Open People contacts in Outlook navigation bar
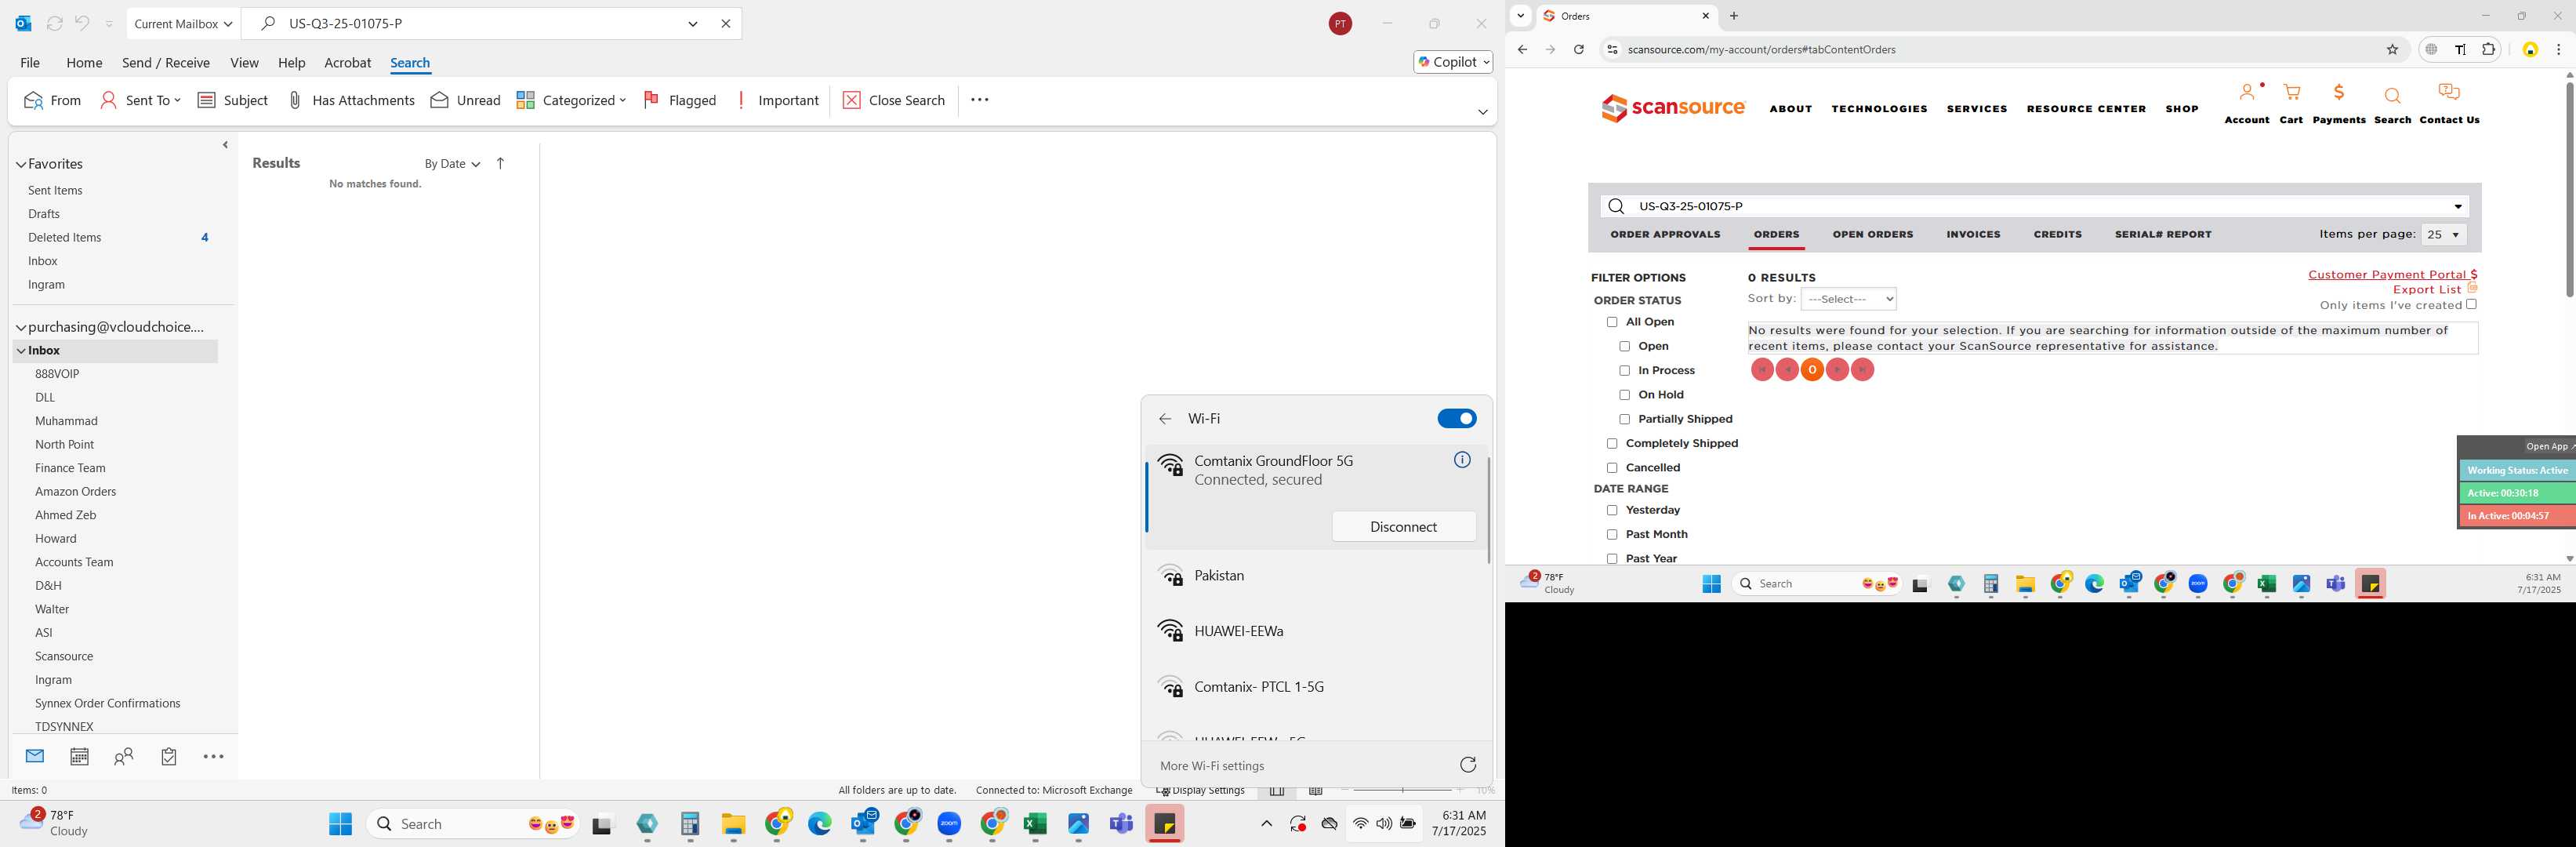The width and height of the screenshot is (2576, 847). pyautogui.click(x=124, y=756)
